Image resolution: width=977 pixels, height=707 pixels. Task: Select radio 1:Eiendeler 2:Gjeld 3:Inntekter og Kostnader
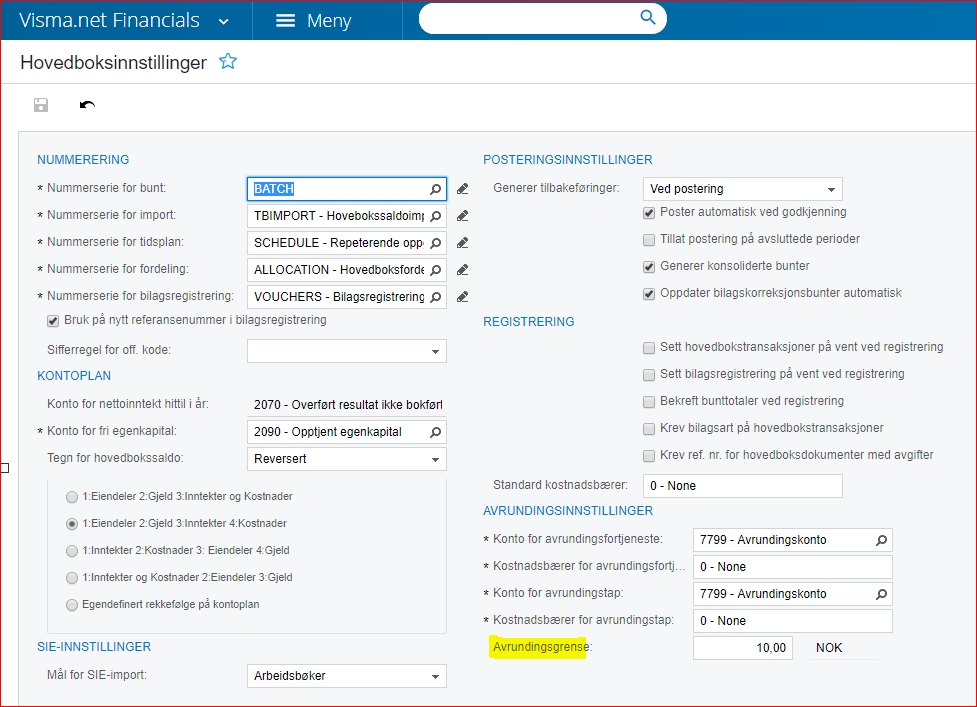pos(72,497)
